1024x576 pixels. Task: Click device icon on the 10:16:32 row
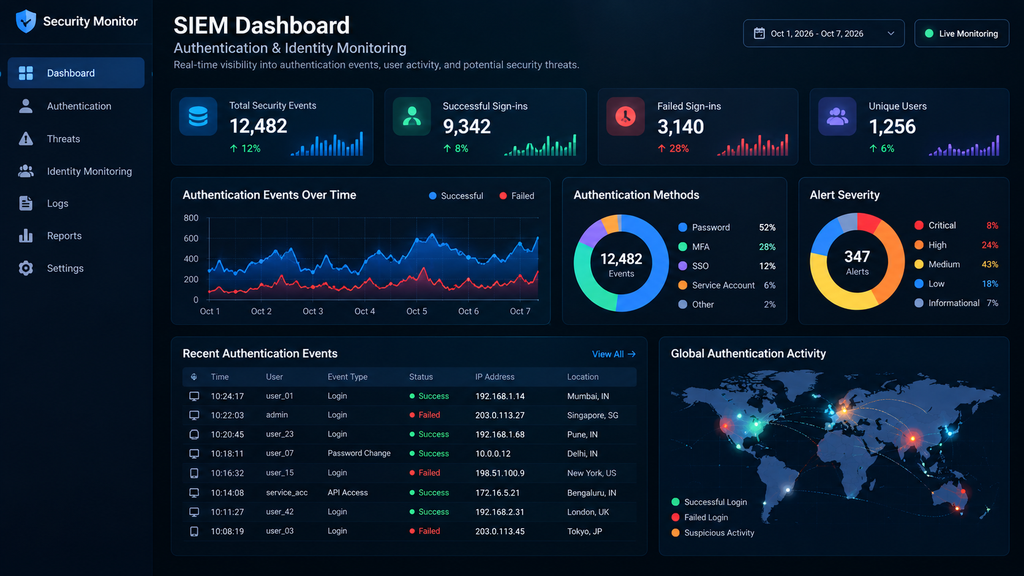[x=194, y=473]
